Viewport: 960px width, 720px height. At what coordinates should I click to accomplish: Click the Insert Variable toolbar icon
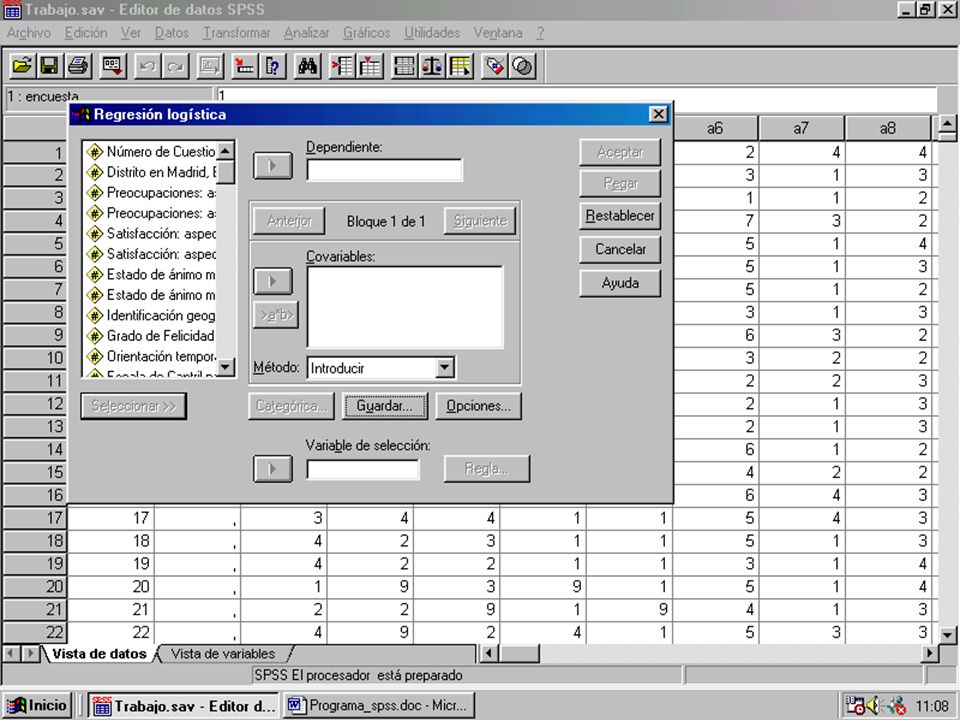(370, 66)
